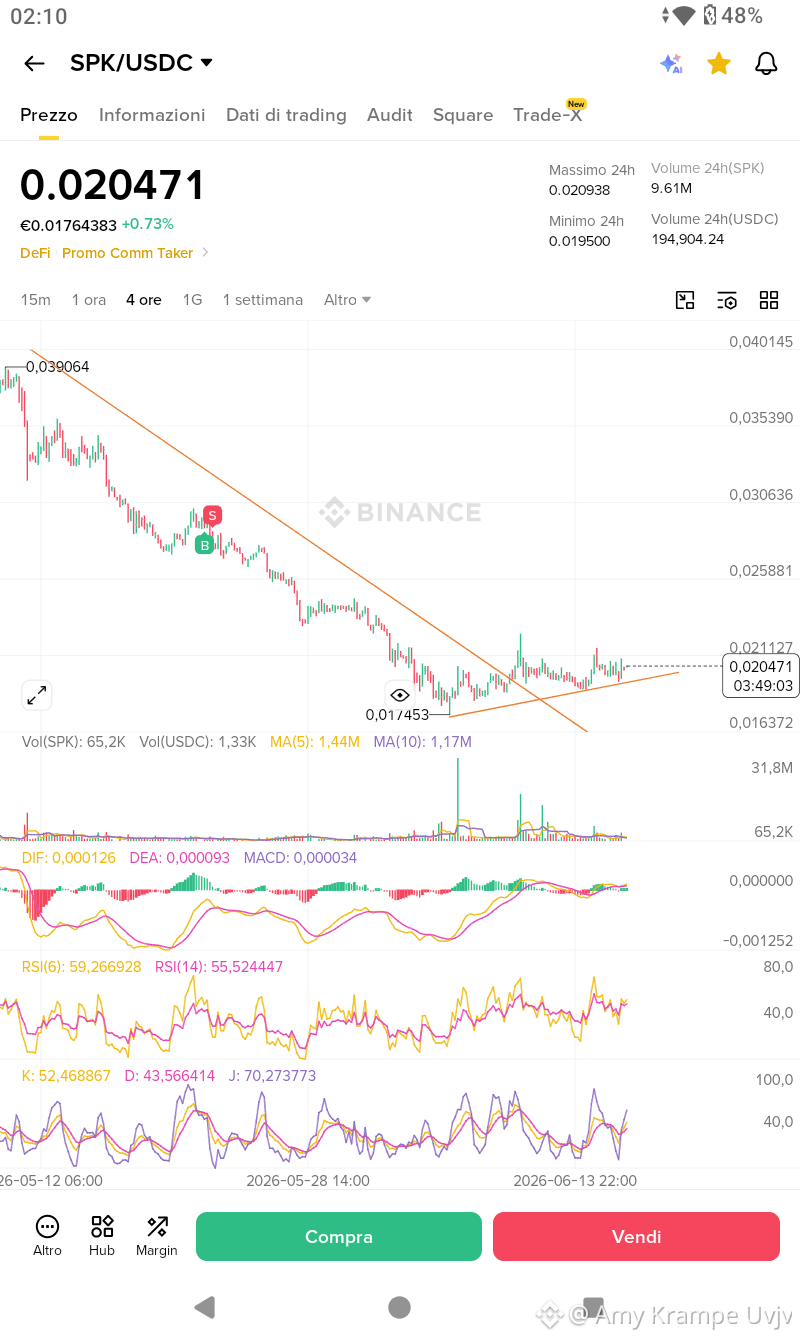
Task: Open the SPK/USDC pair selector dropdown
Action: point(142,63)
